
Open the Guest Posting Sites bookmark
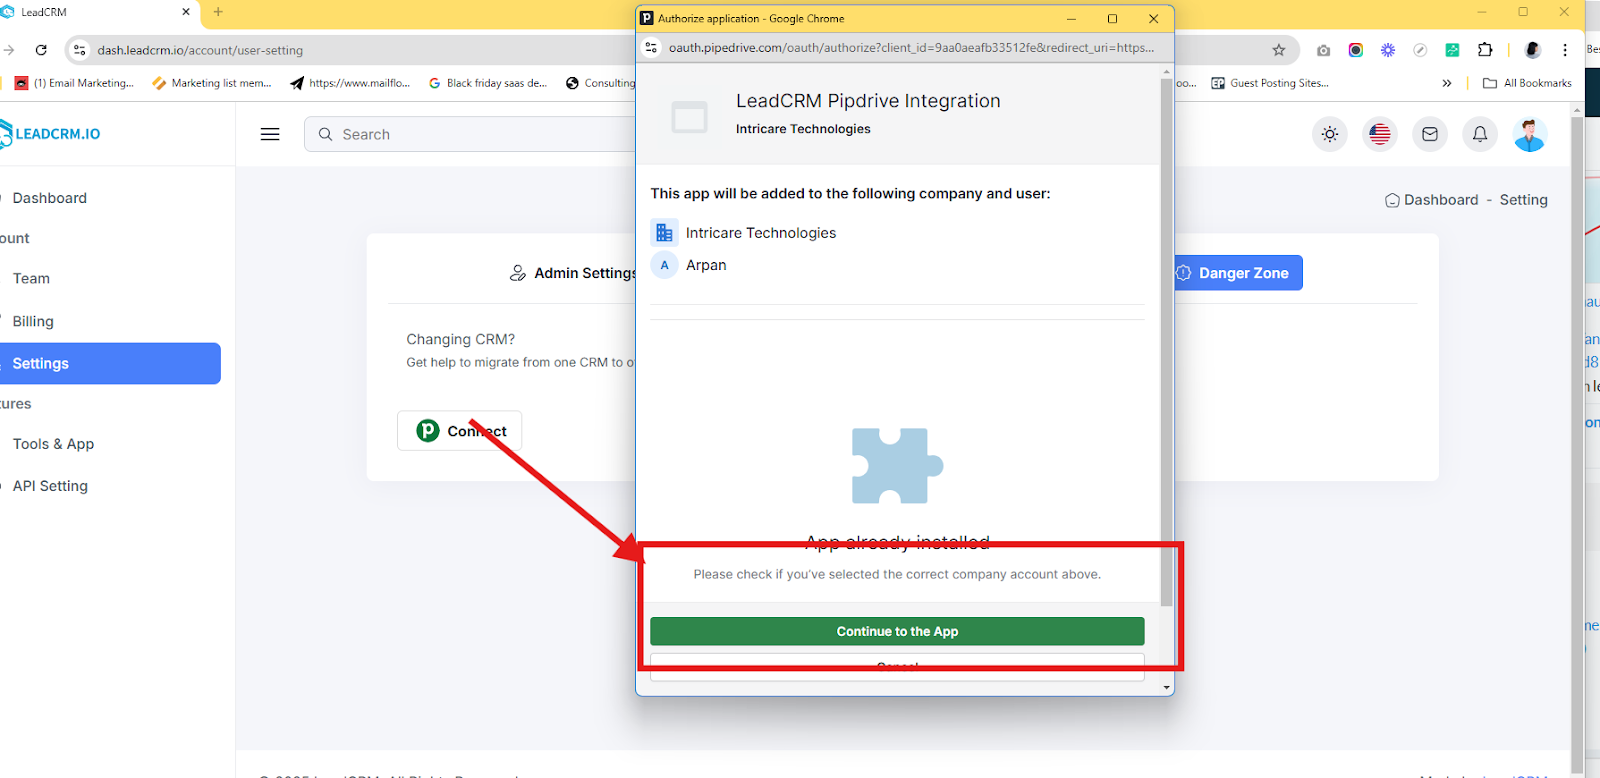[x=1270, y=83]
